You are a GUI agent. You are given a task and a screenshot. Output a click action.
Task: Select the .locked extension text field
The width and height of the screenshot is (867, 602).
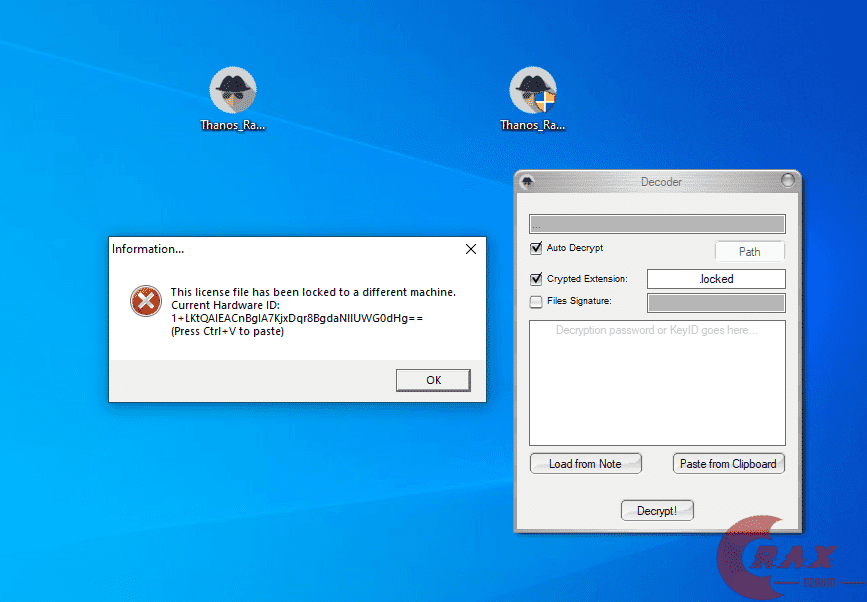pos(716,278)
